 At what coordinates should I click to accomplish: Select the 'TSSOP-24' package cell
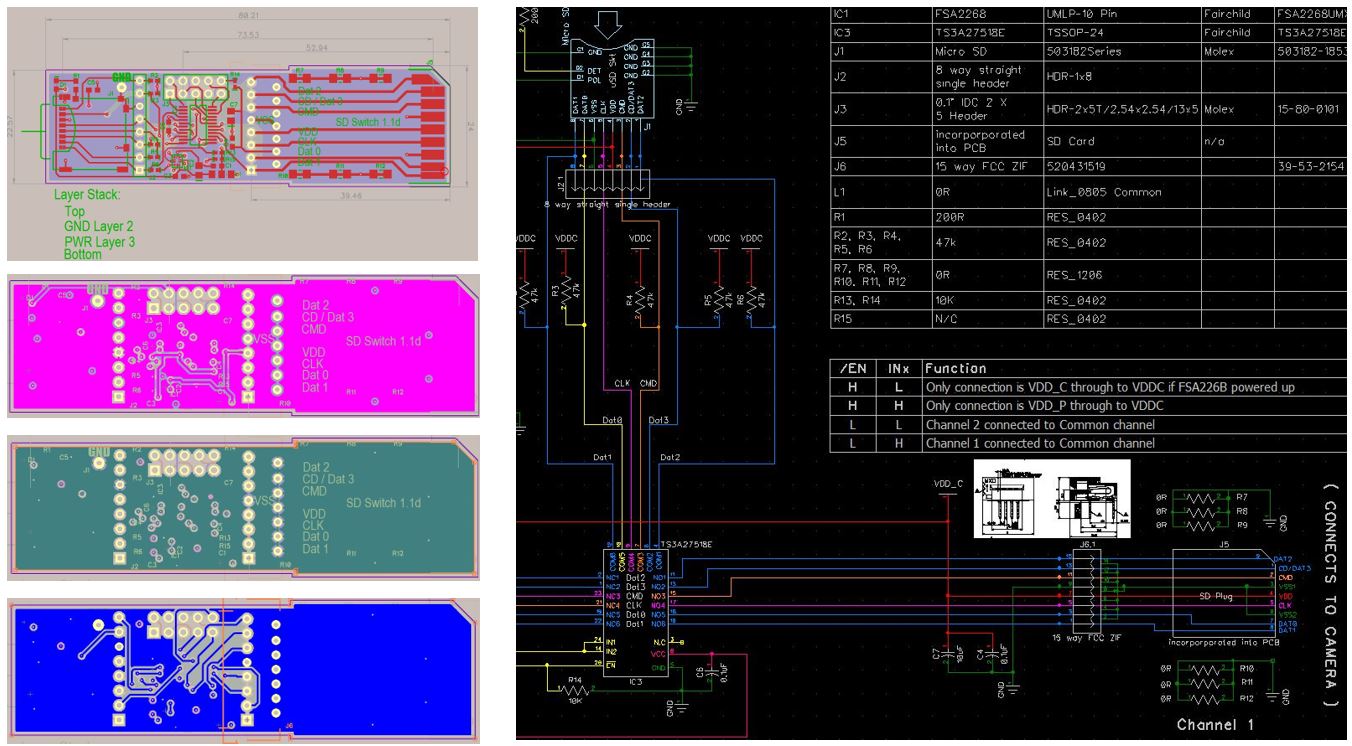(1074, 33)
